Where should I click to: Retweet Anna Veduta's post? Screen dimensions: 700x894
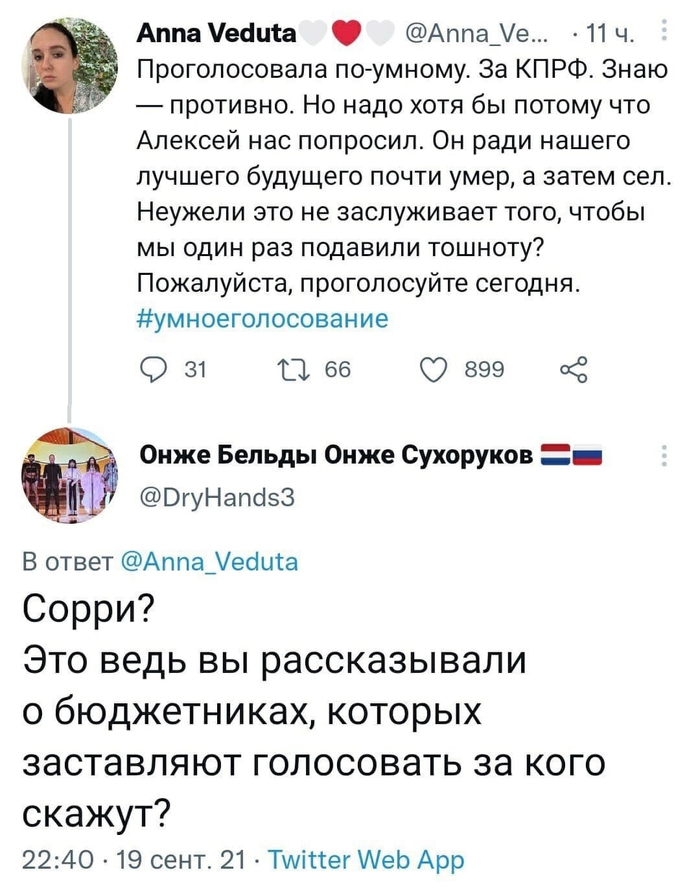click(291, 369)
